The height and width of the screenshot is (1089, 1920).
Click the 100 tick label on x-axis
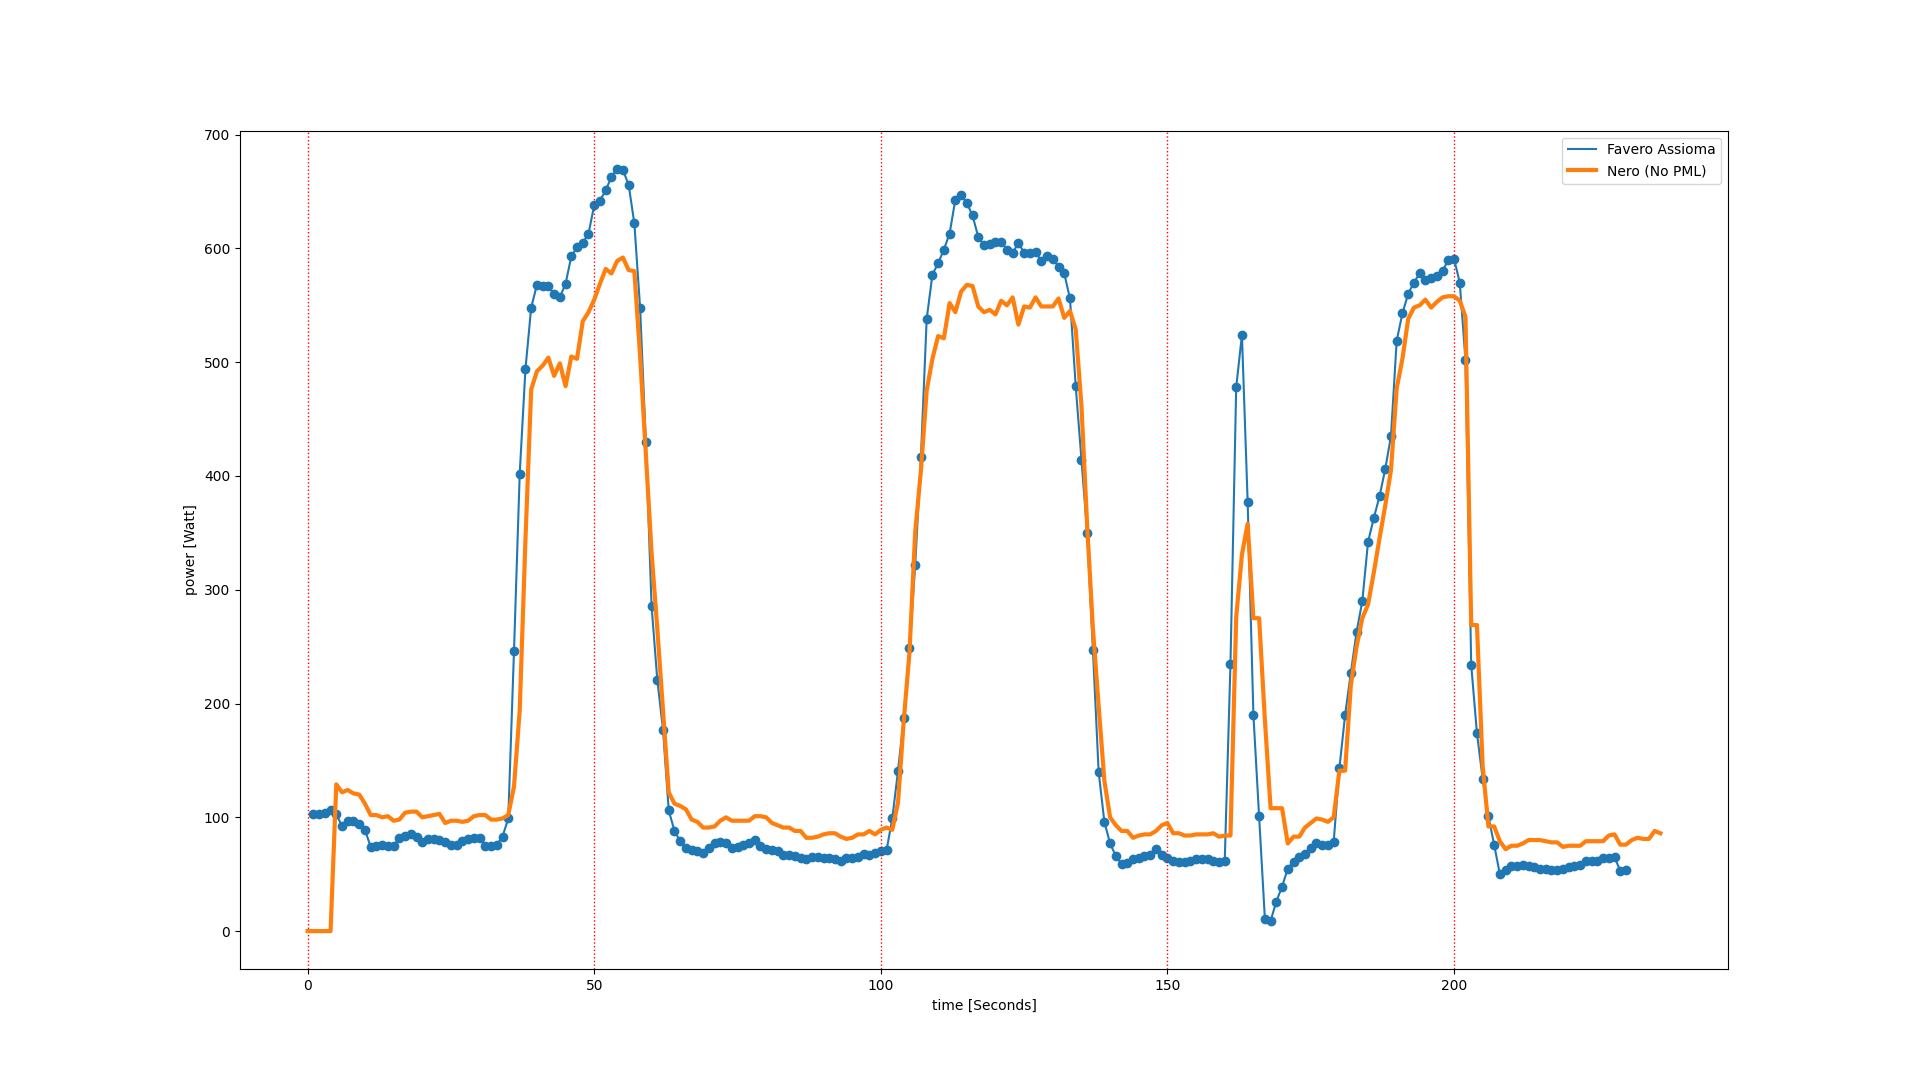880,985
